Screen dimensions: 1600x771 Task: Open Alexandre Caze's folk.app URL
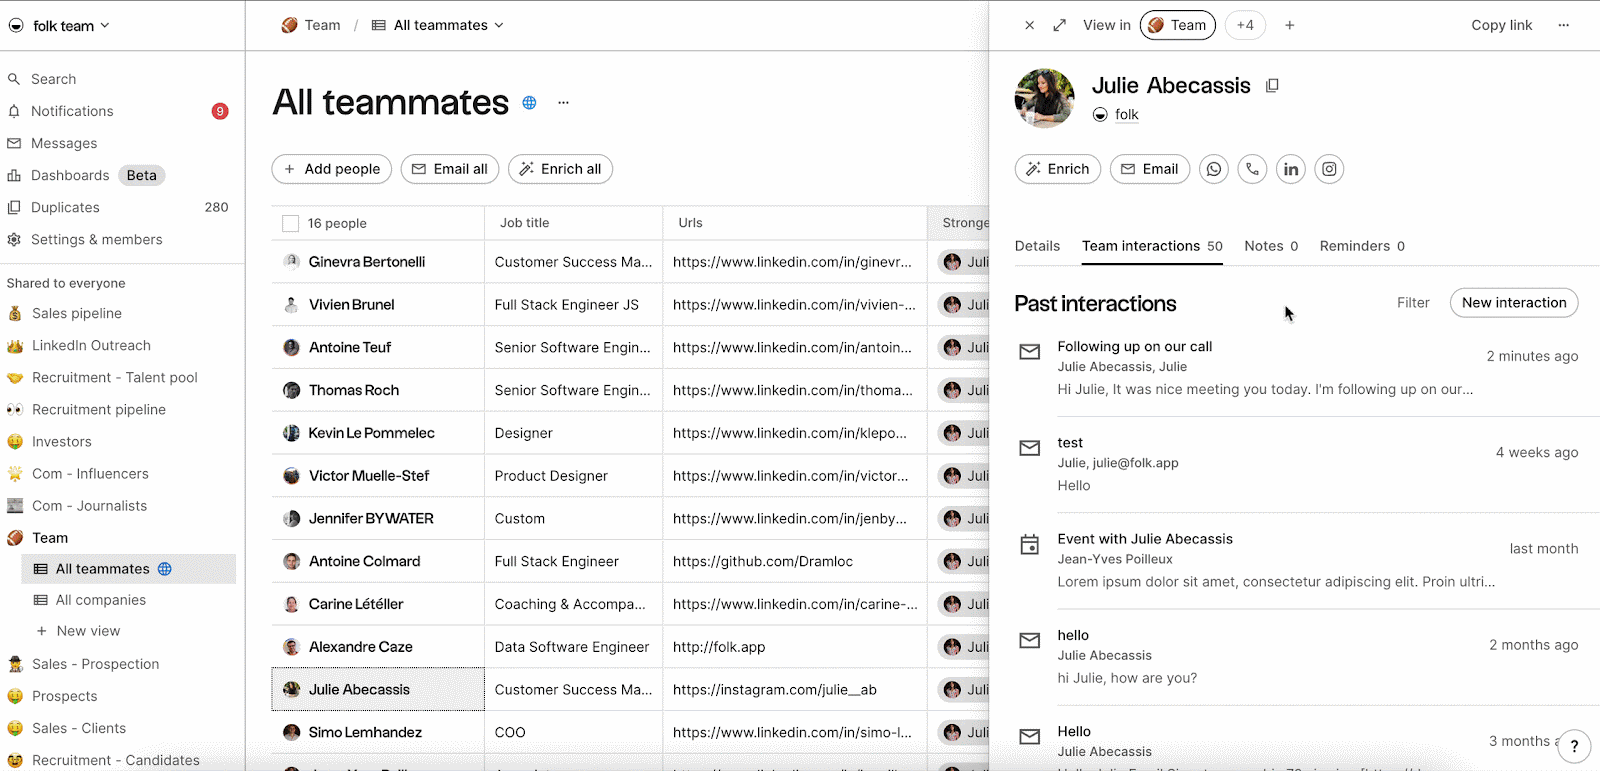[x=719, y=647]
